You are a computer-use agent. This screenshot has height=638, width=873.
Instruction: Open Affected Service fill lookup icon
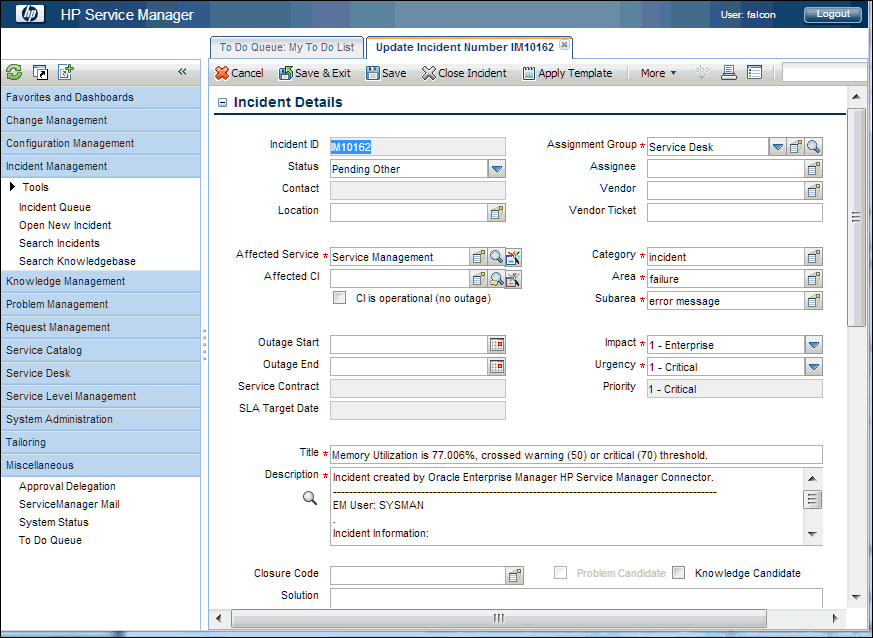tap(478, 257)
